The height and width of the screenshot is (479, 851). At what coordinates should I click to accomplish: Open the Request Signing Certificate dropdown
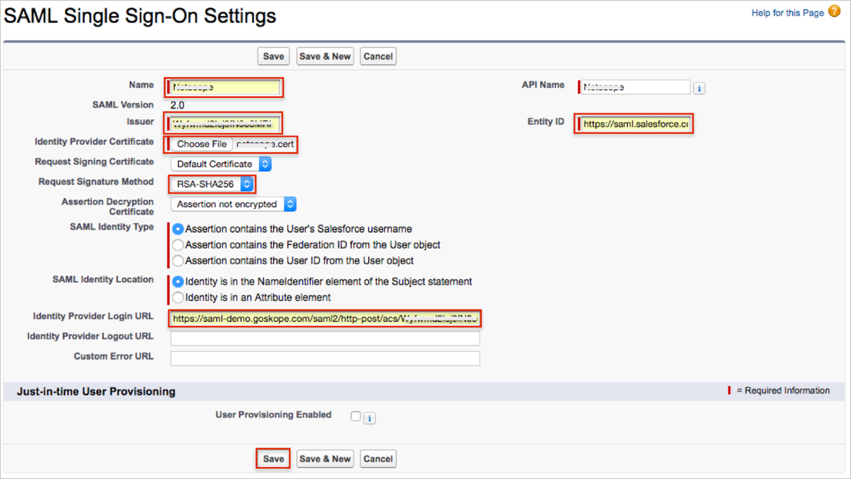[221, 164]
